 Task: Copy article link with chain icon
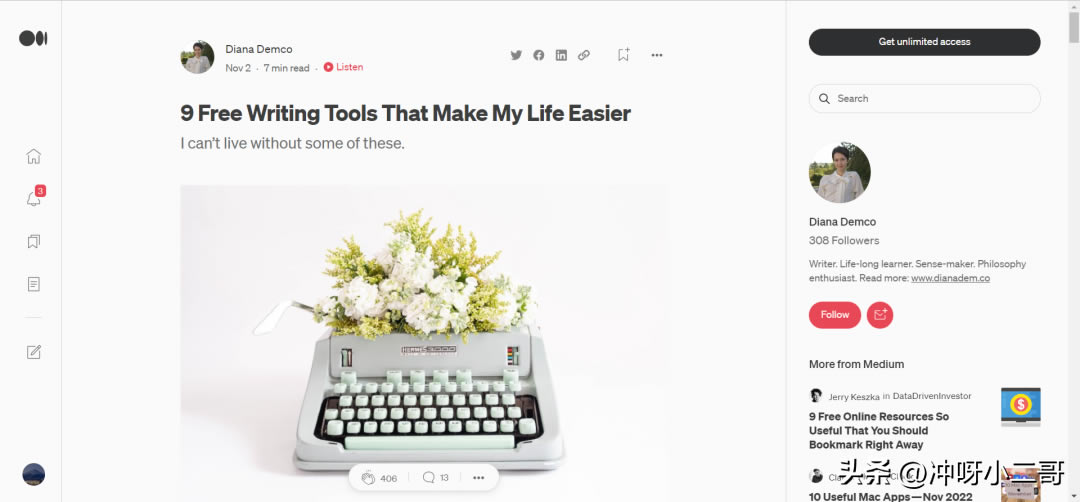583,55
